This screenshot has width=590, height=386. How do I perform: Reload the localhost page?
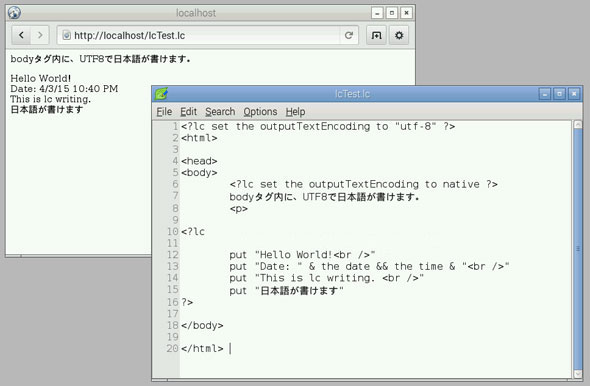(x=349, y=35)
